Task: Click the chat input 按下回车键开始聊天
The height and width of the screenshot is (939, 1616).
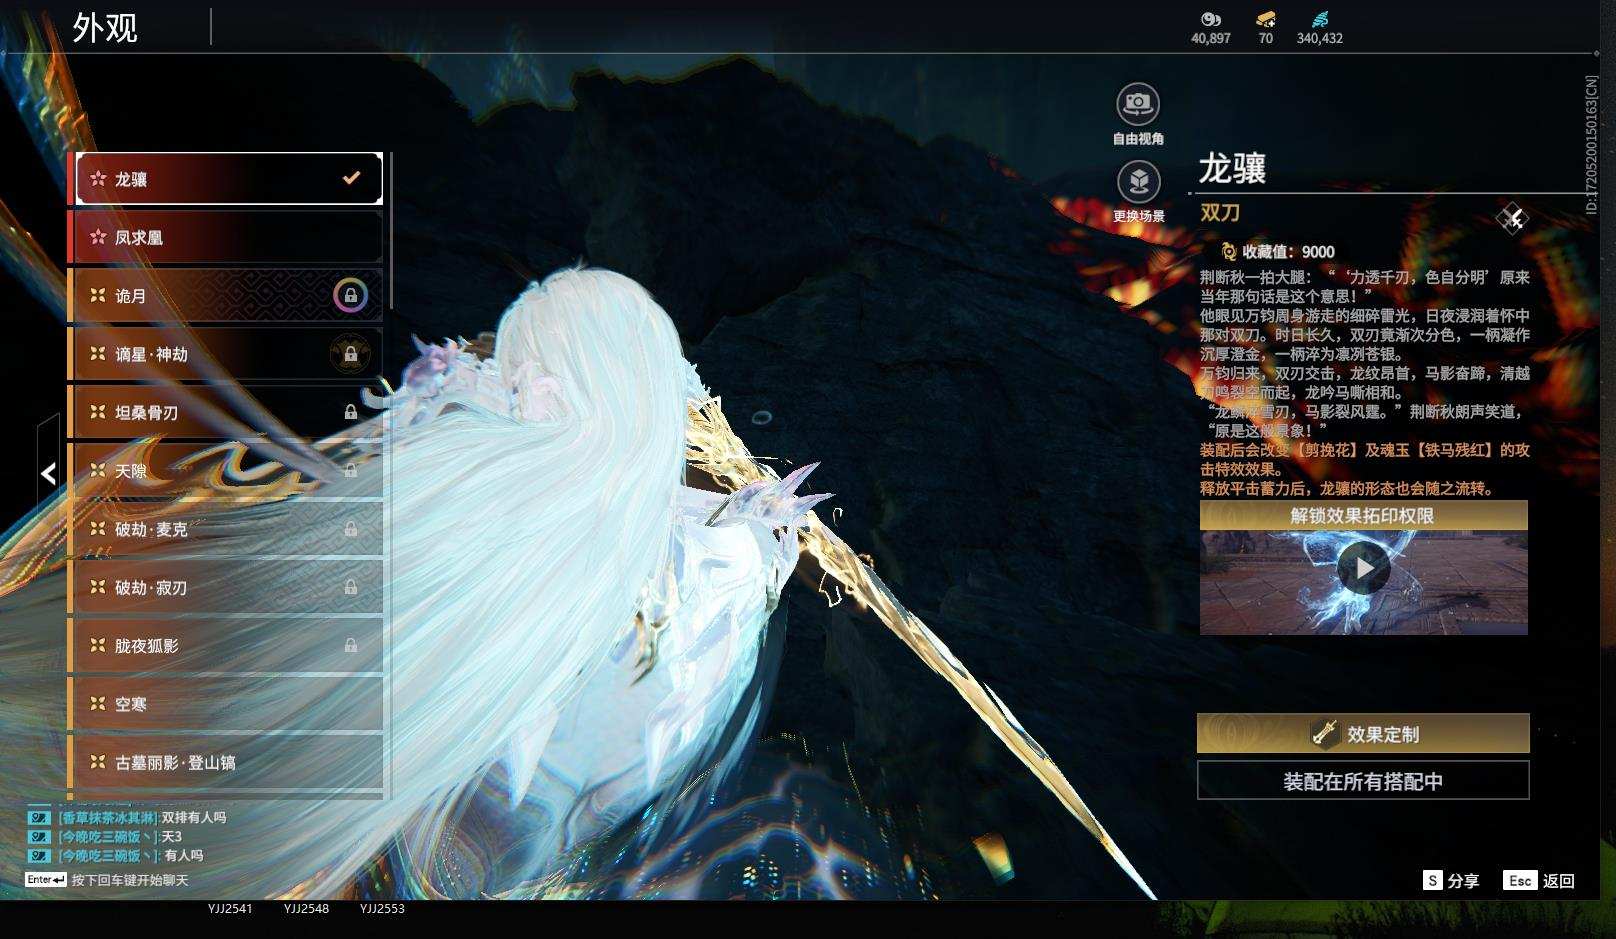Action: [x=130, y=880]
